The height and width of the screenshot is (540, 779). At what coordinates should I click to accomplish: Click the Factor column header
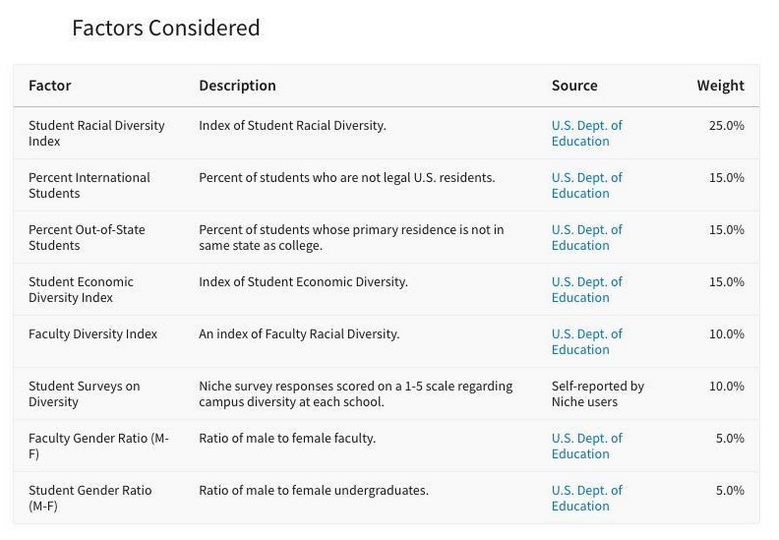point(50,85)
